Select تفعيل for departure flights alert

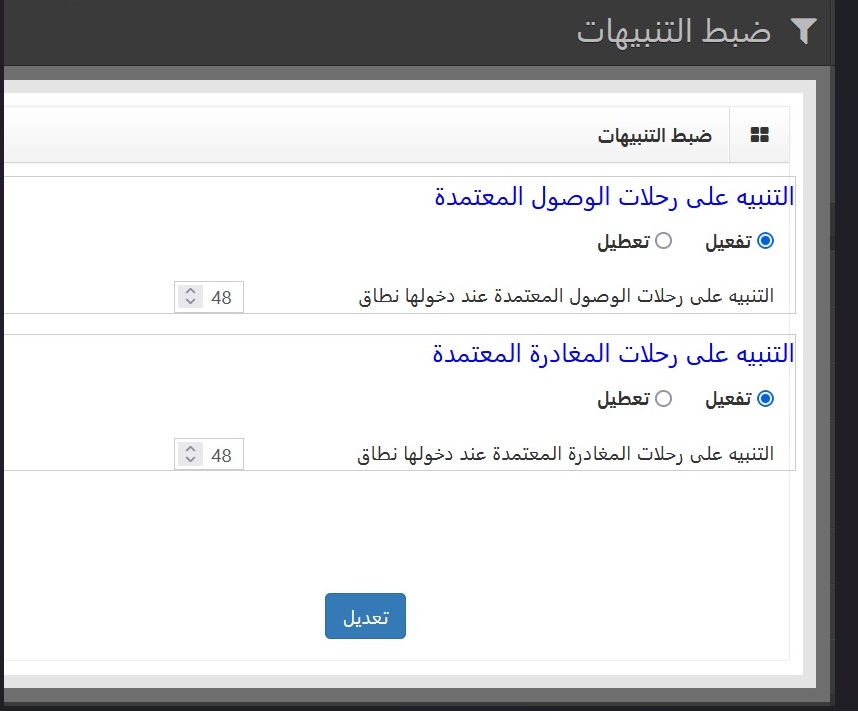766,399
